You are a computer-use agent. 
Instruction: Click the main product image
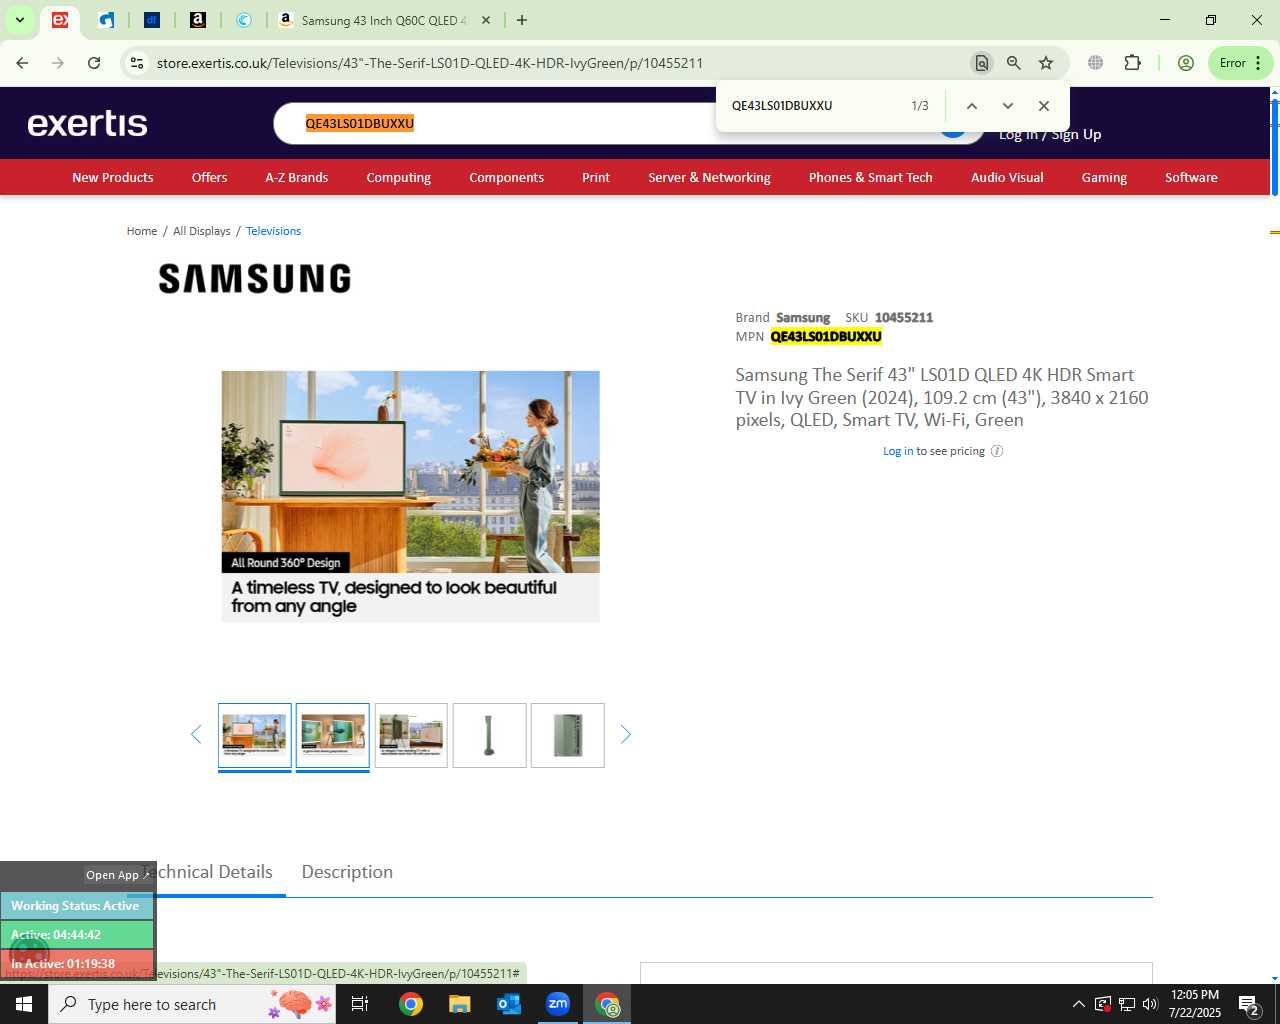pos(410,496)
